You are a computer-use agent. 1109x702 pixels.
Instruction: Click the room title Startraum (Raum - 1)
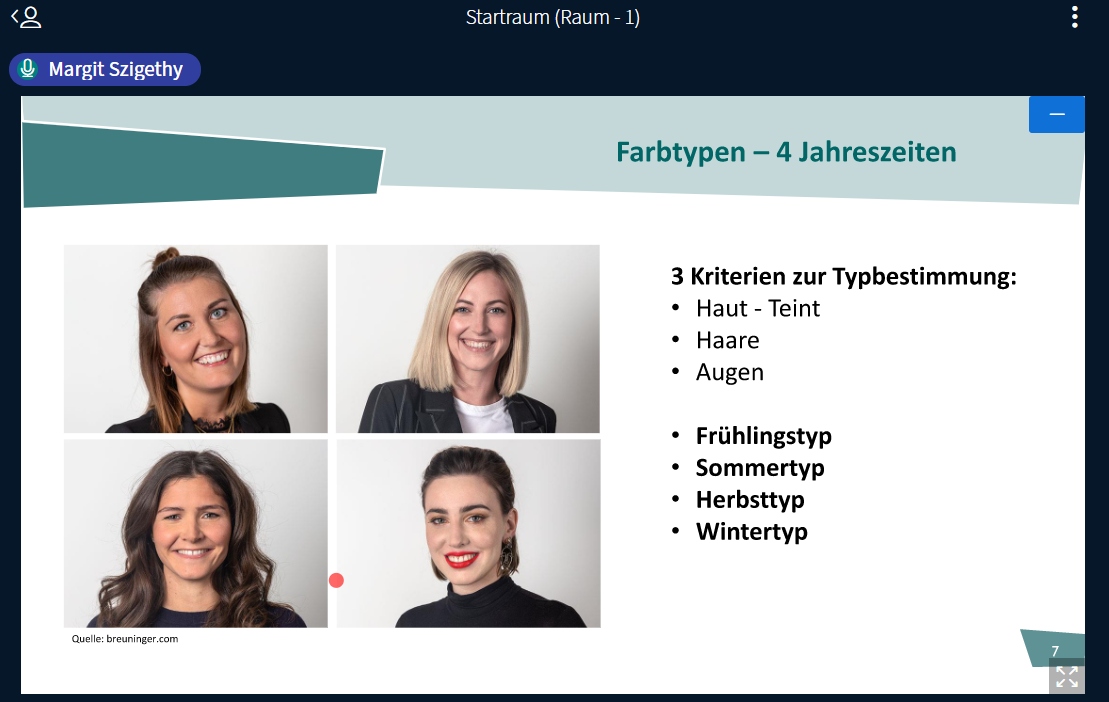click(x=553, y=17)
